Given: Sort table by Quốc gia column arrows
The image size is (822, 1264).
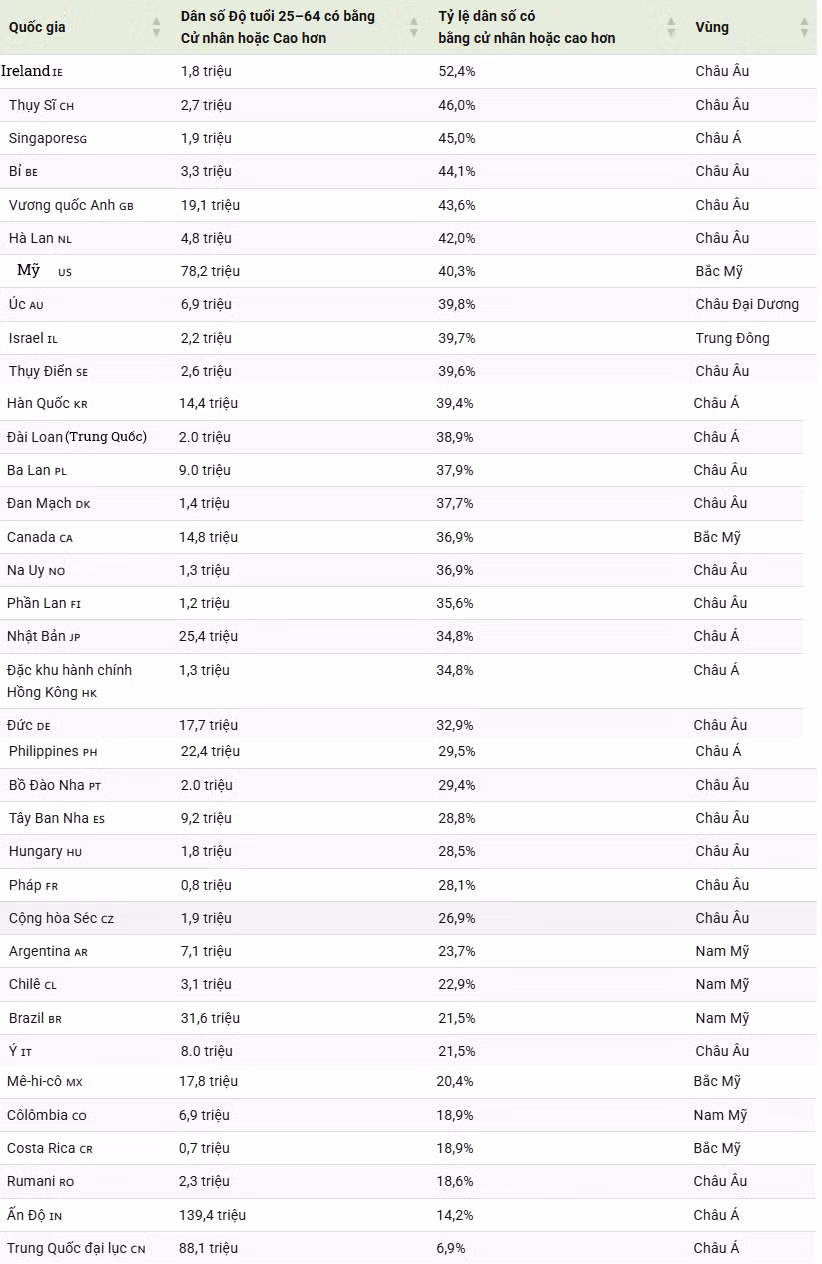Looking at the screenshot, I should coord(156,28).
